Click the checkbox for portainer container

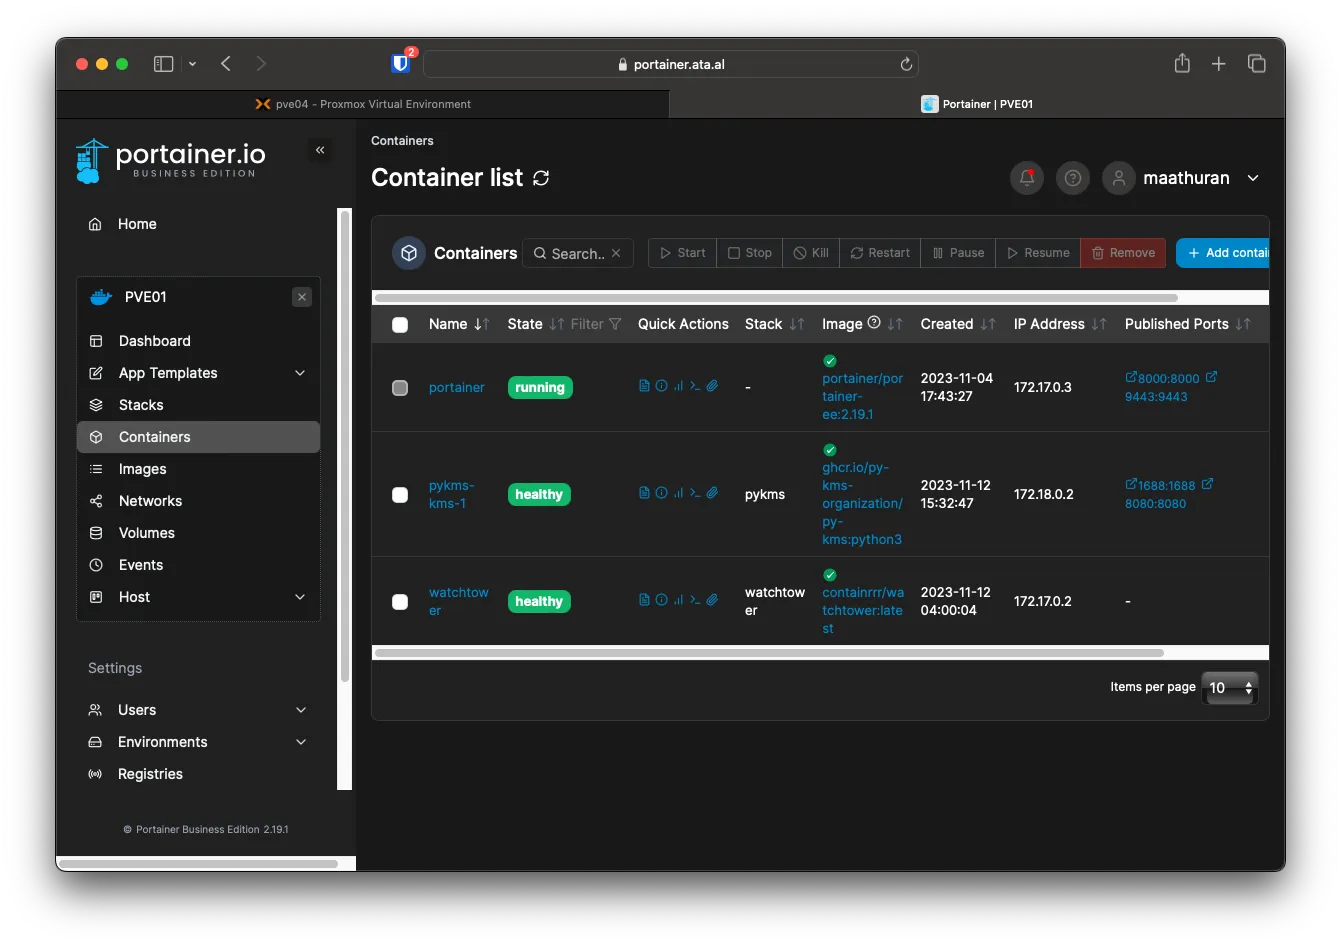coord(400,388)
